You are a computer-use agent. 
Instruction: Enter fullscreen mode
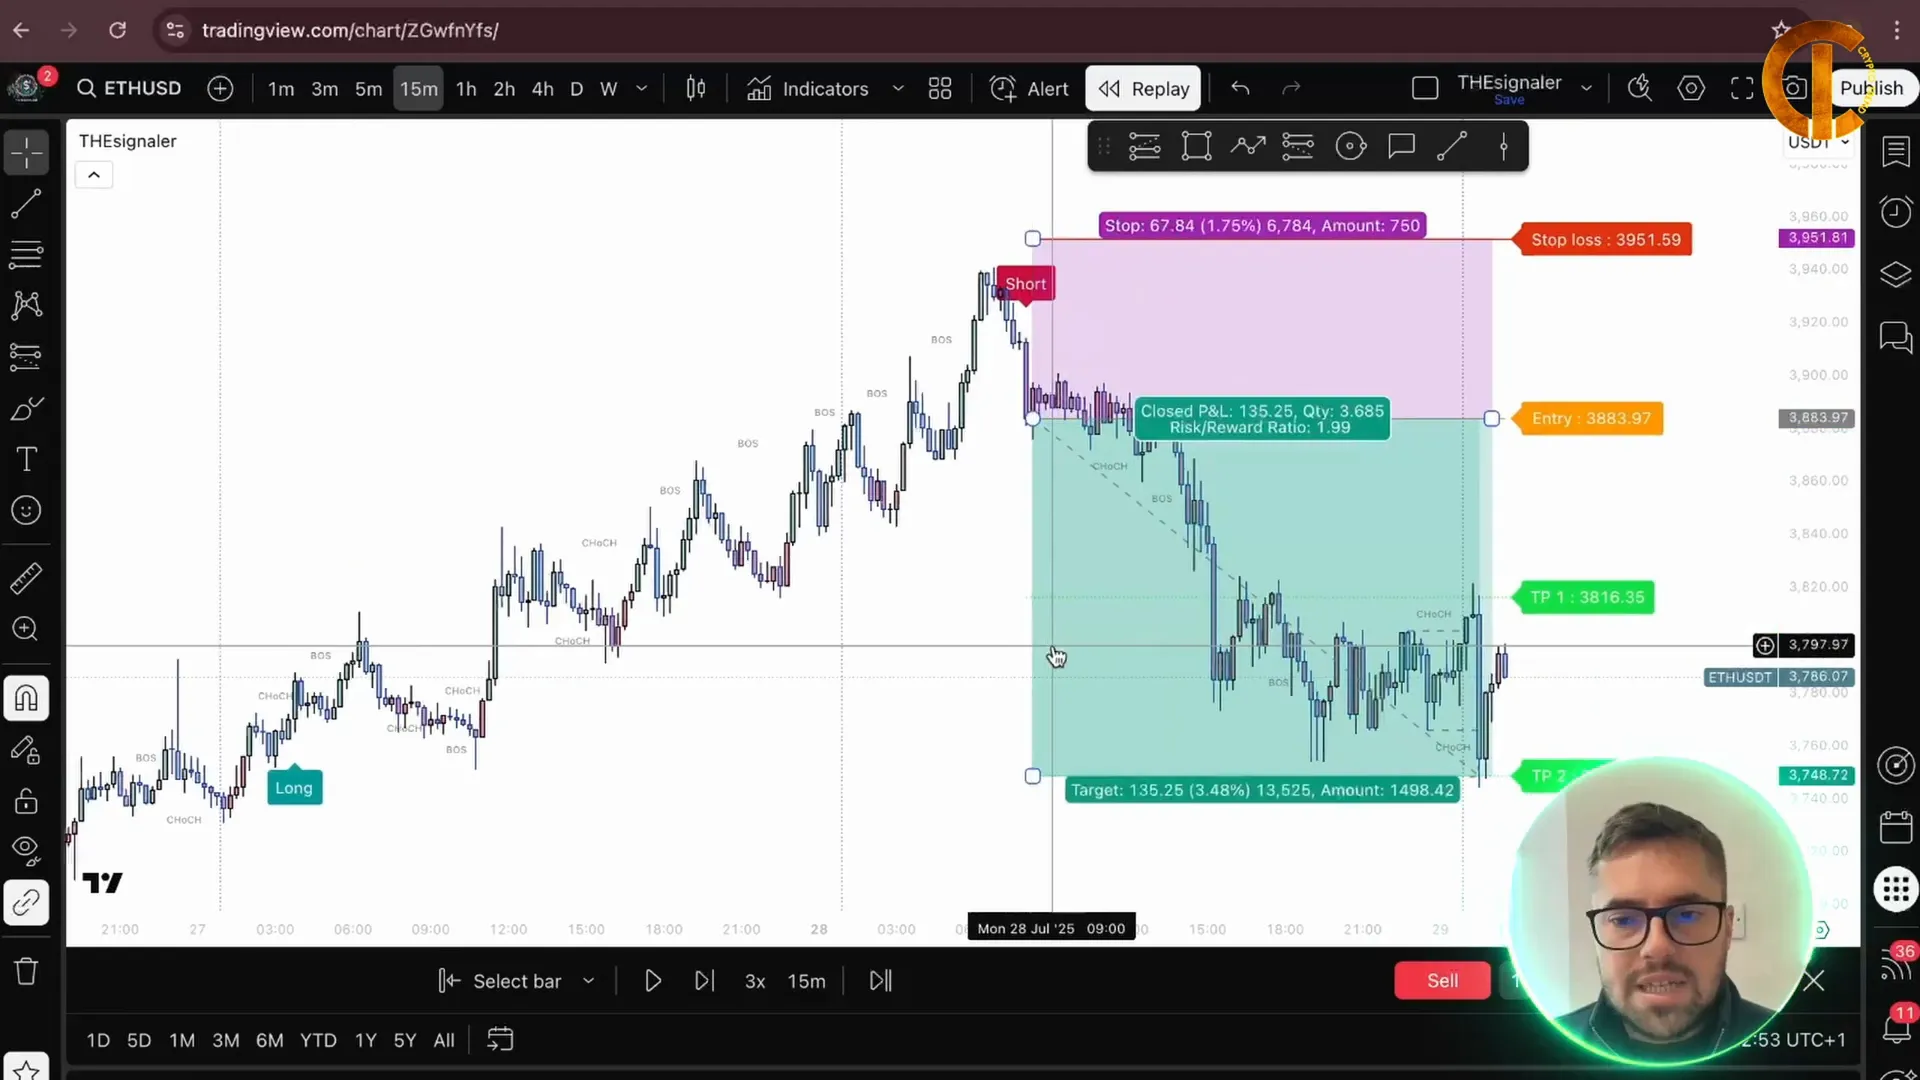[x=1742, y=88]
